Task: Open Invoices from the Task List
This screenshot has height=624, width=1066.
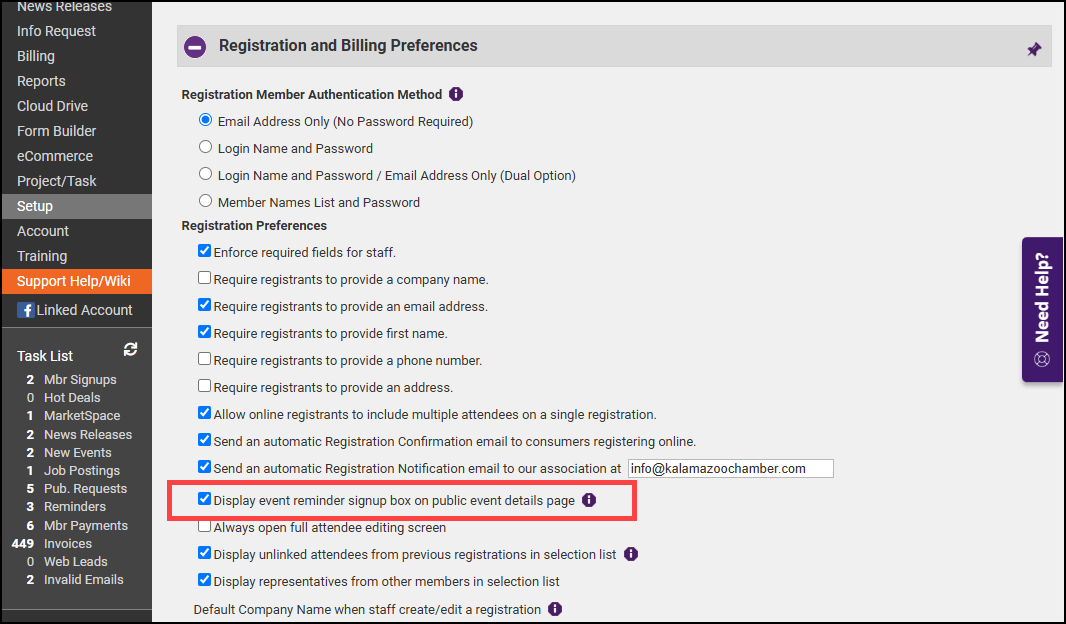Action: click(x=68, y=543)
